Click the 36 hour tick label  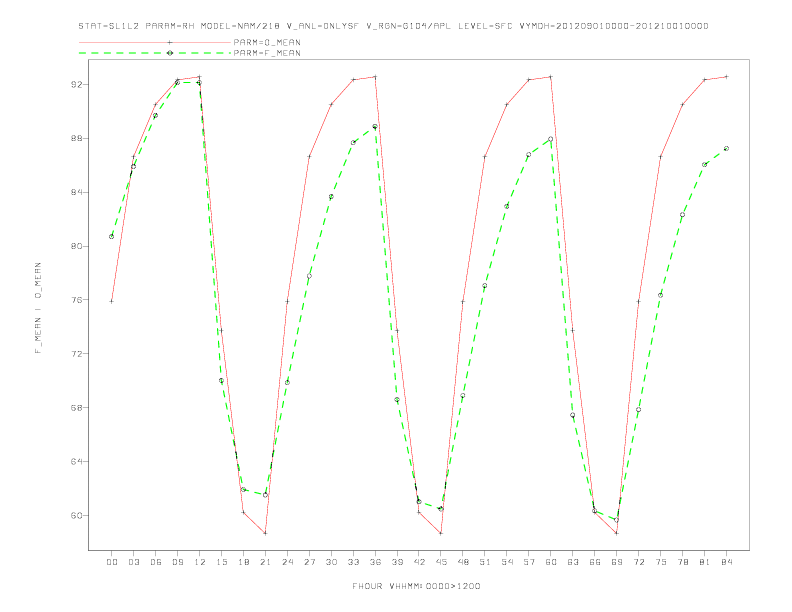pyautogui.click(x=375, y=562)
